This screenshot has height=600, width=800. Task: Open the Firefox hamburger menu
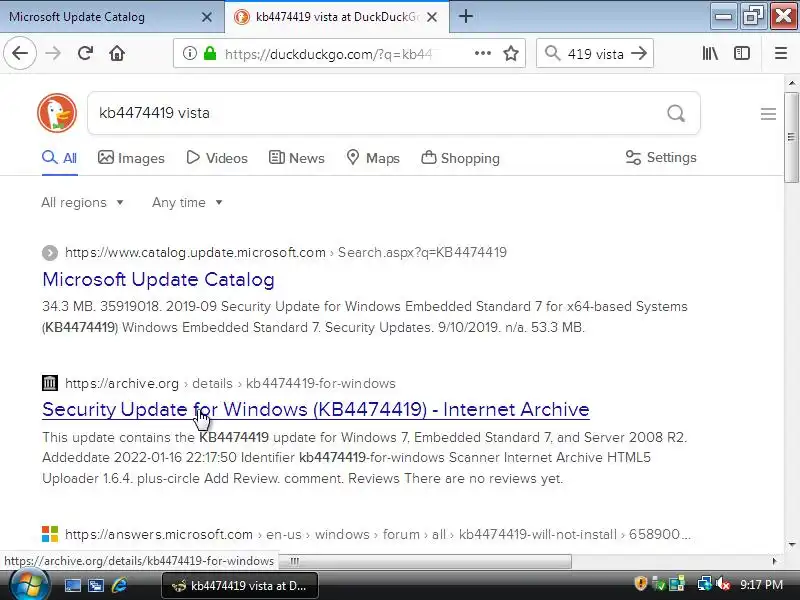point(781,53)
